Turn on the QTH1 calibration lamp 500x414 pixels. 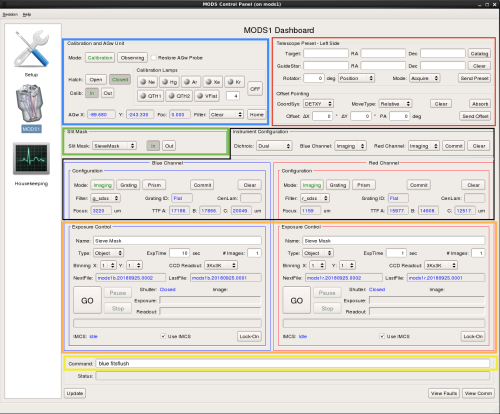150,96
